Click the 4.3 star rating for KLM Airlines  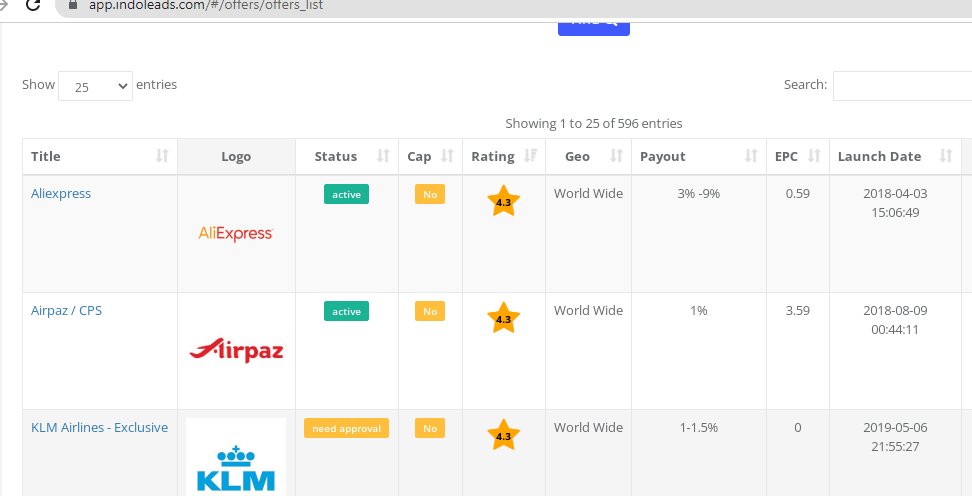503,435
